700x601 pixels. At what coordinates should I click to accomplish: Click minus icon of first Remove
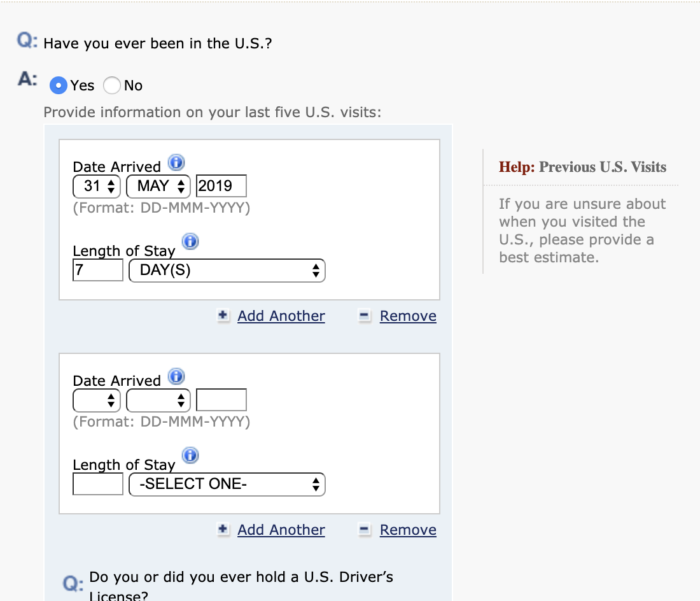click(365, 316)
